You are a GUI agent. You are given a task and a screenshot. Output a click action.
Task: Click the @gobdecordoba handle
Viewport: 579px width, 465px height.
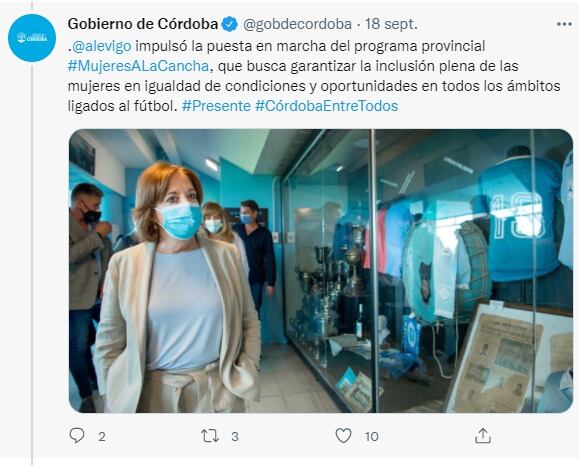(297, 24)
